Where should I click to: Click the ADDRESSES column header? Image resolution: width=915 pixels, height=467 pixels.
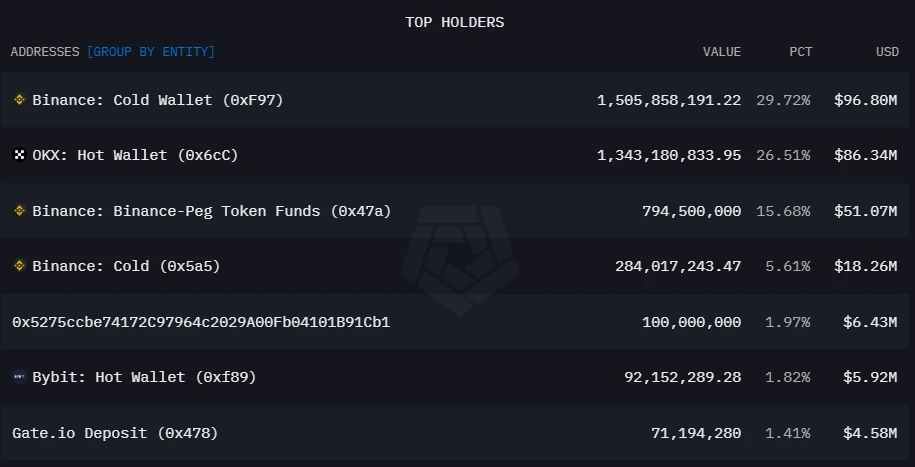click(46, 52)
